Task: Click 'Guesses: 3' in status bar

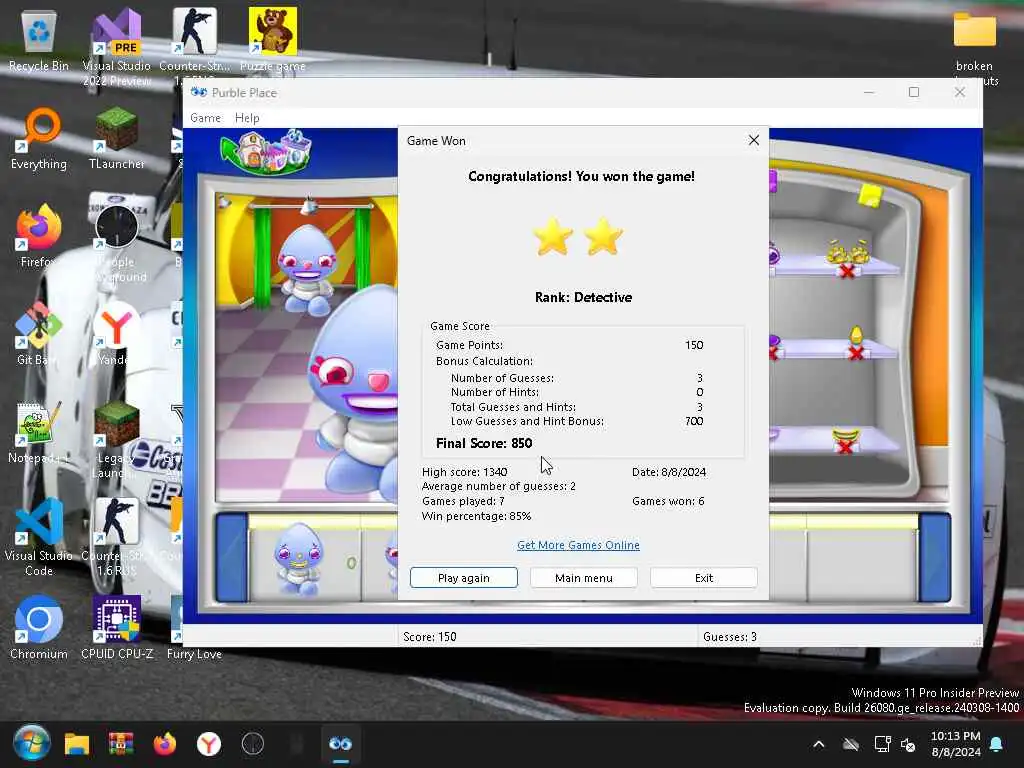Action: click(x=730, y=637)
